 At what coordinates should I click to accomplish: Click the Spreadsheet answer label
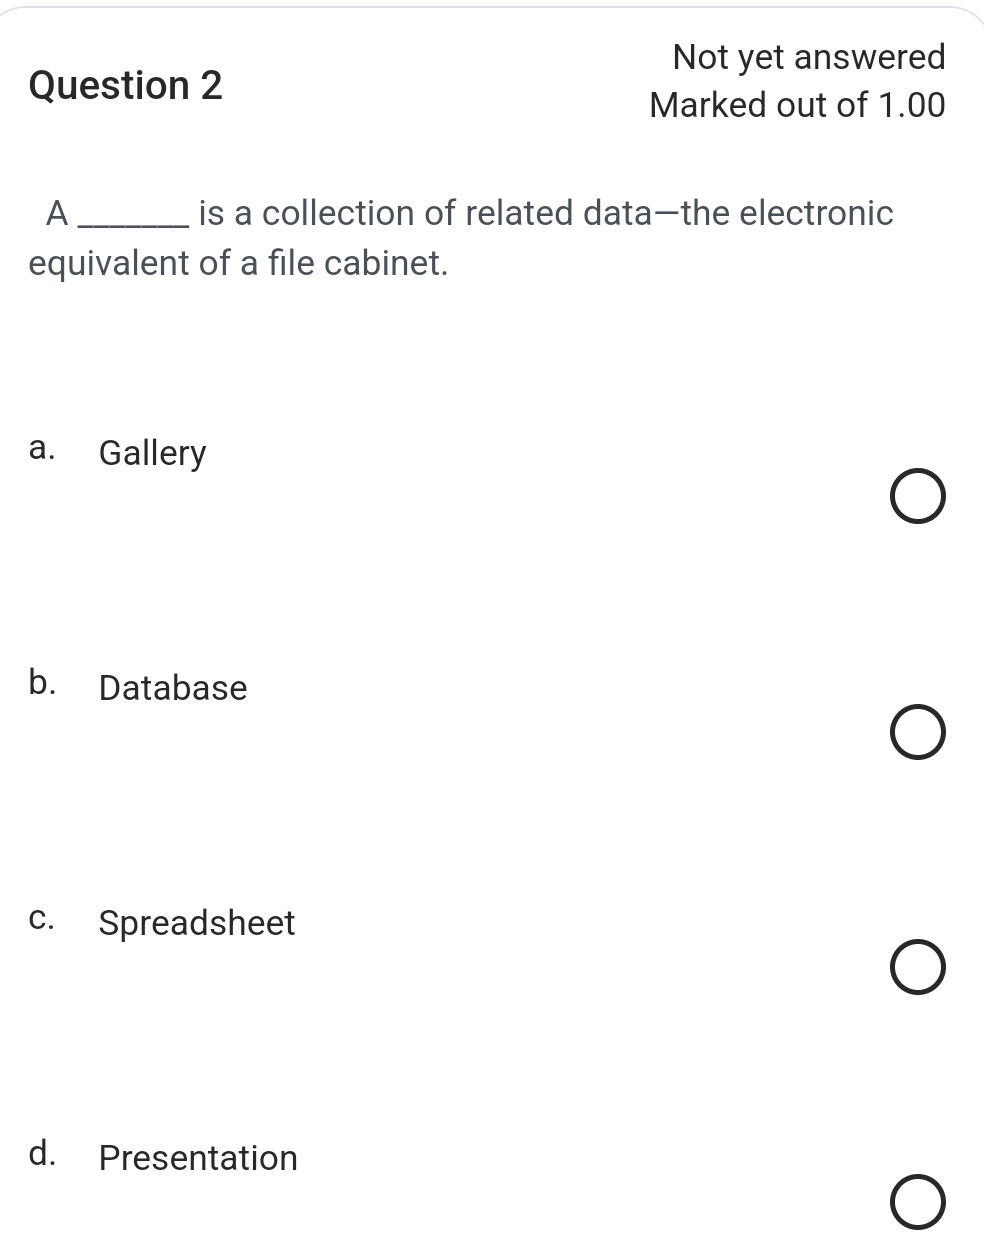[x=196, y=923]
